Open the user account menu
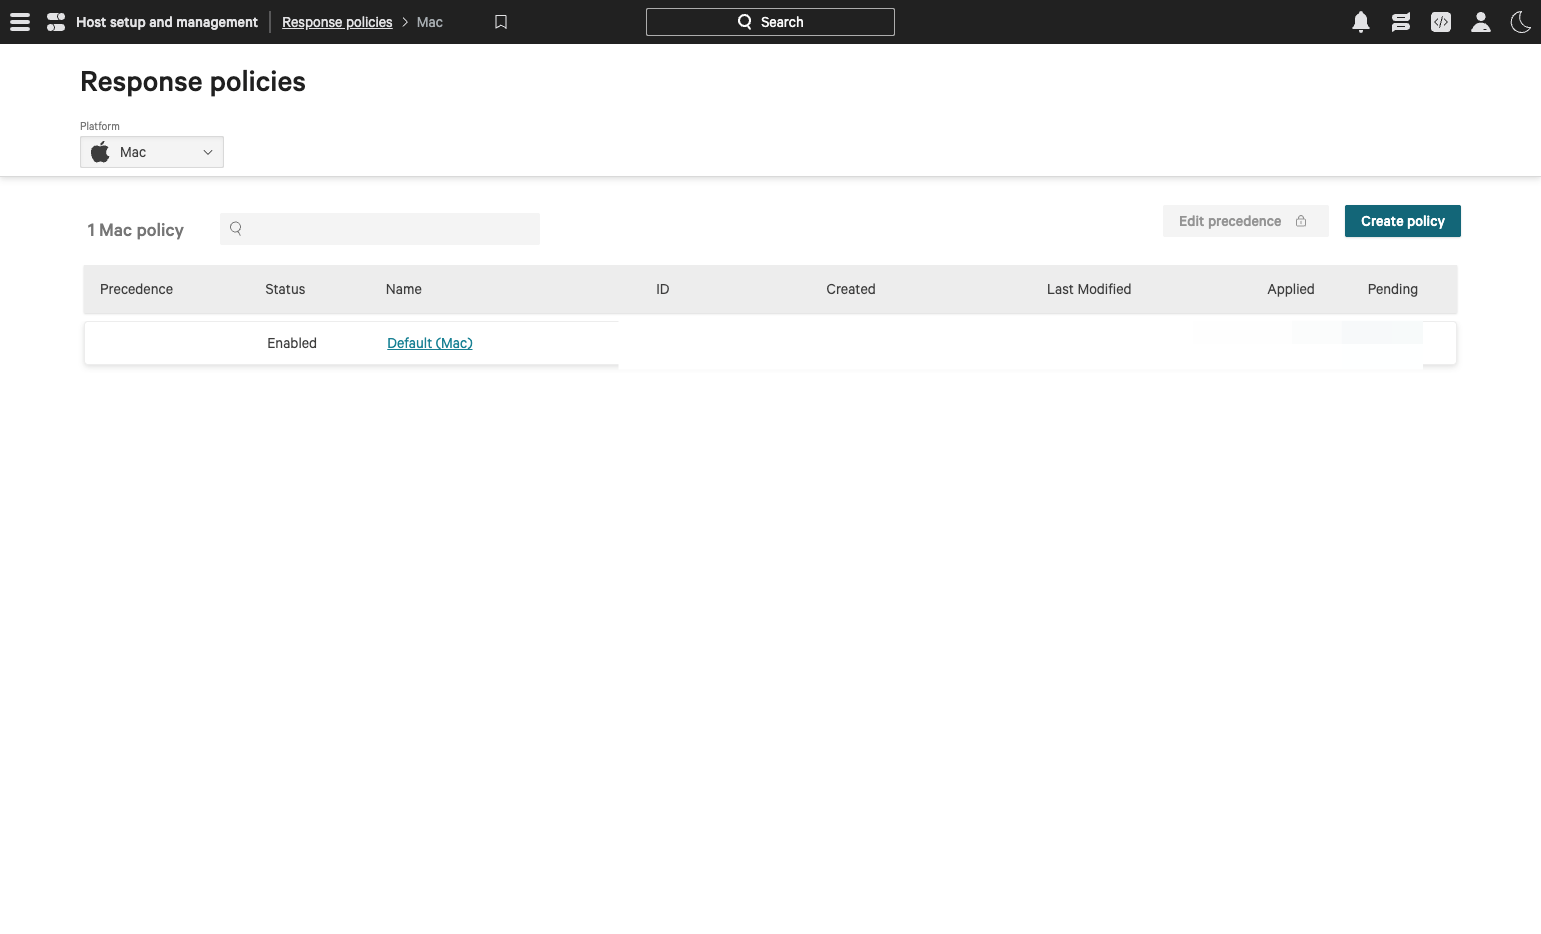This screenshot has width=1541, height=934. [1480, 22]
